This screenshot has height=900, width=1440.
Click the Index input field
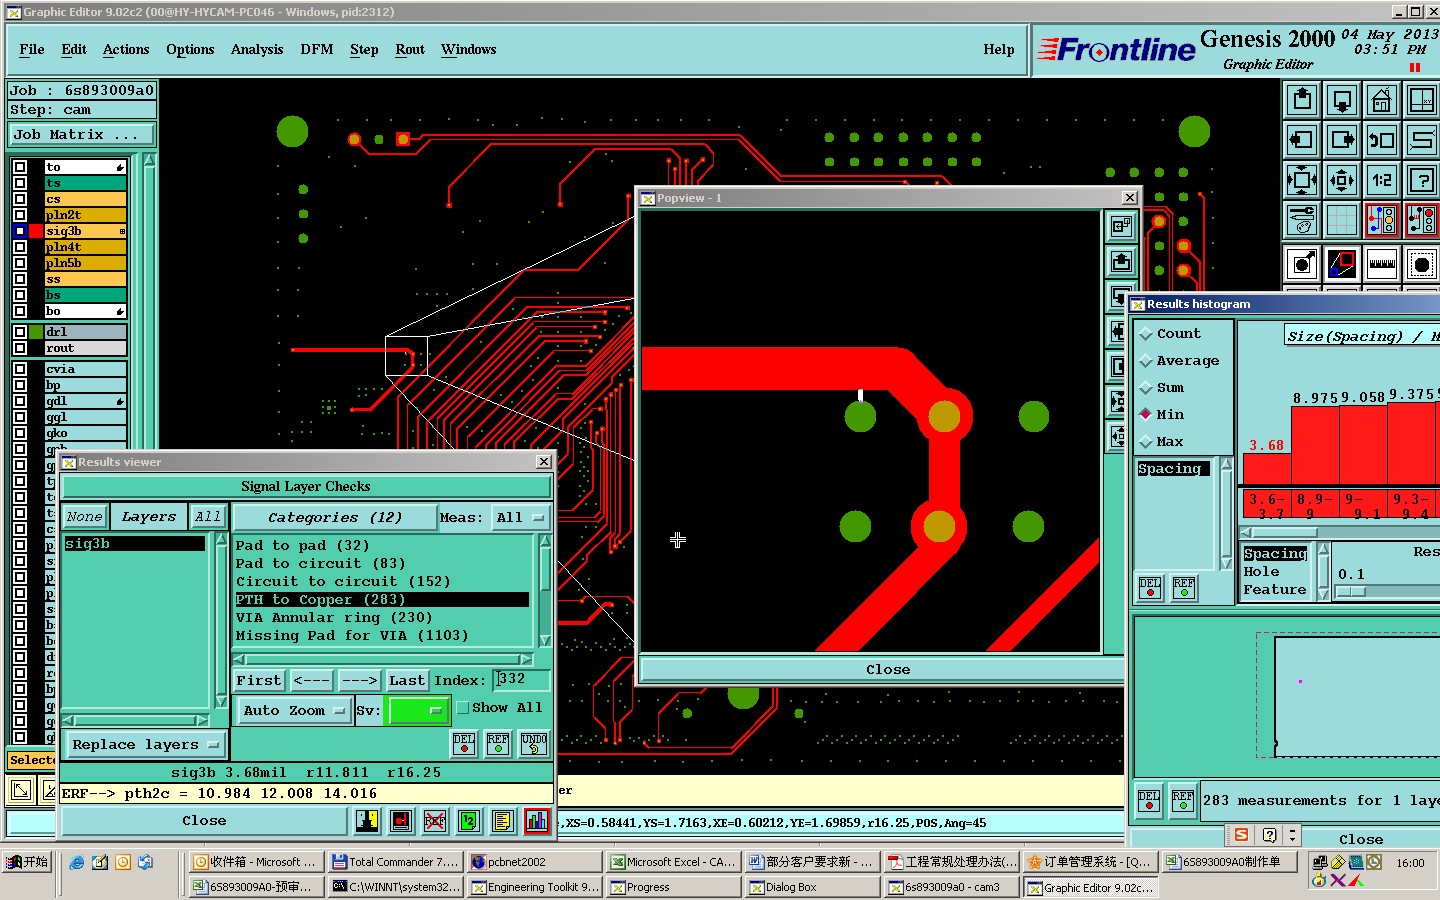(x=522, y=680)
